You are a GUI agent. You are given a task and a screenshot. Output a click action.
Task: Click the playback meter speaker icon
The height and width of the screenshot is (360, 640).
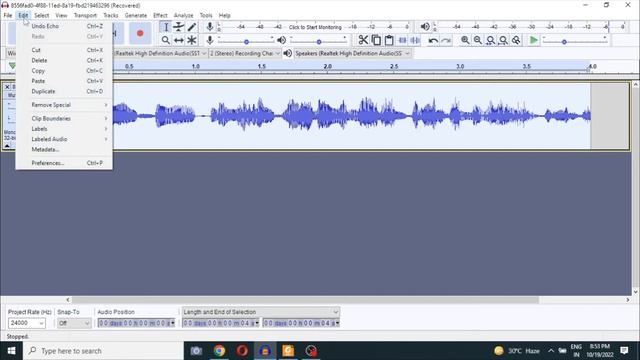425,27
